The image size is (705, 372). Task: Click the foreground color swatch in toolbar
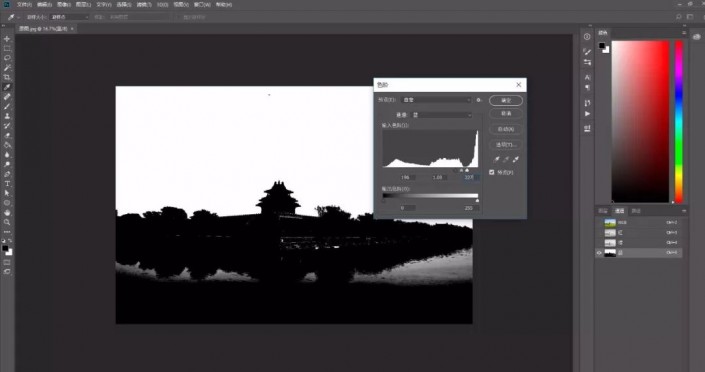coord(5,248)
